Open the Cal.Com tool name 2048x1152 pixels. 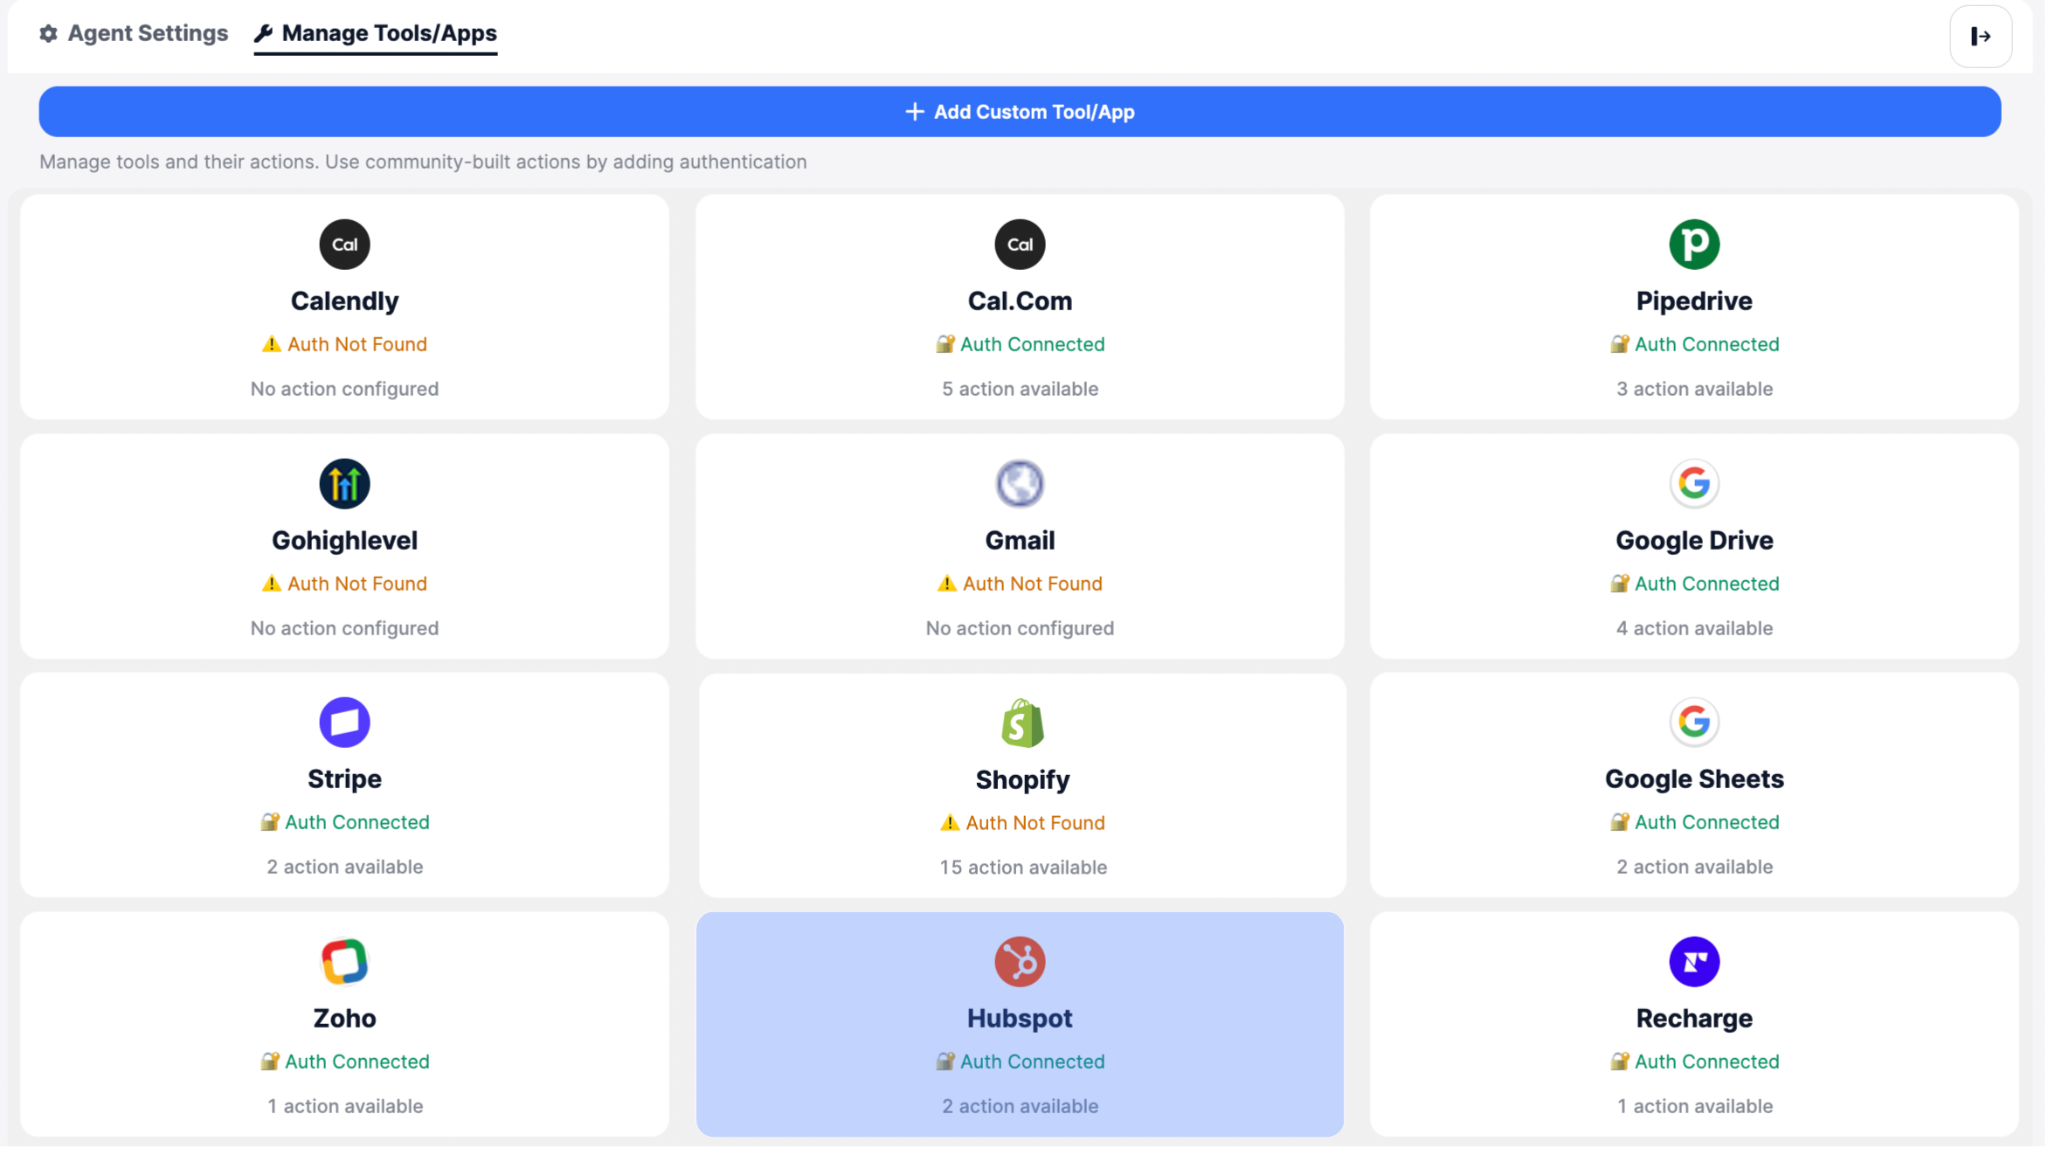[x=1019, y=301]
